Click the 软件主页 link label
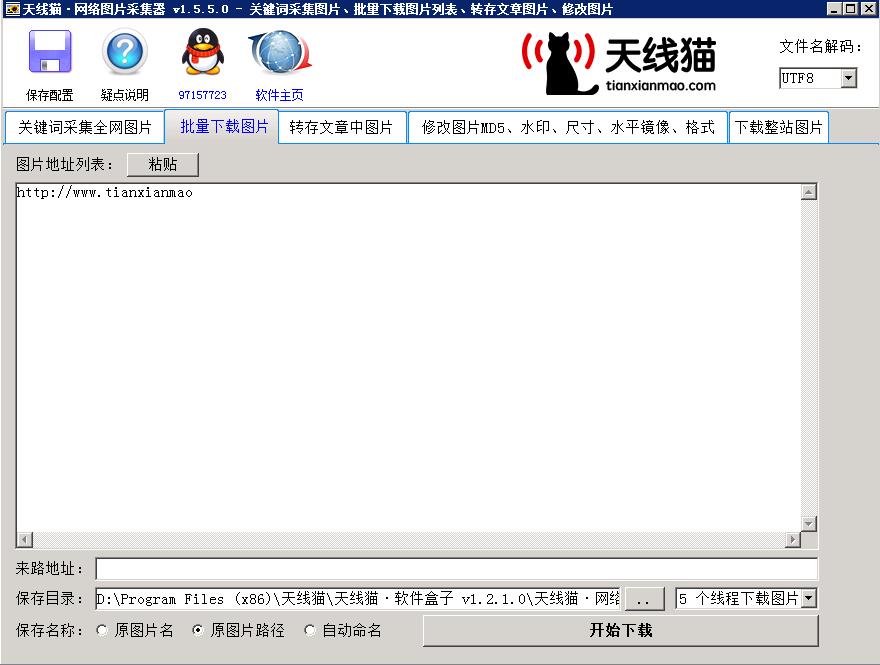Image resolution: width=880 pixels, height=665 pixels. click(x=279, y=95)
